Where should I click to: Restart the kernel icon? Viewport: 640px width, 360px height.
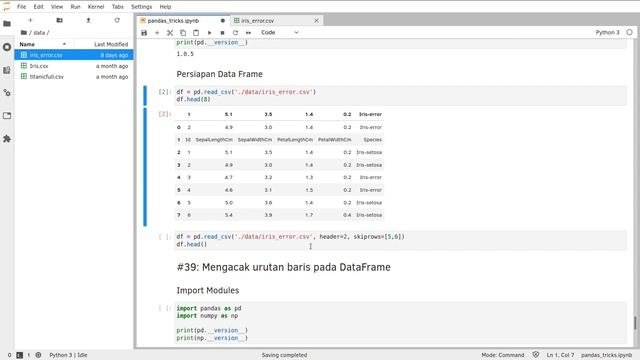[236, 33]
